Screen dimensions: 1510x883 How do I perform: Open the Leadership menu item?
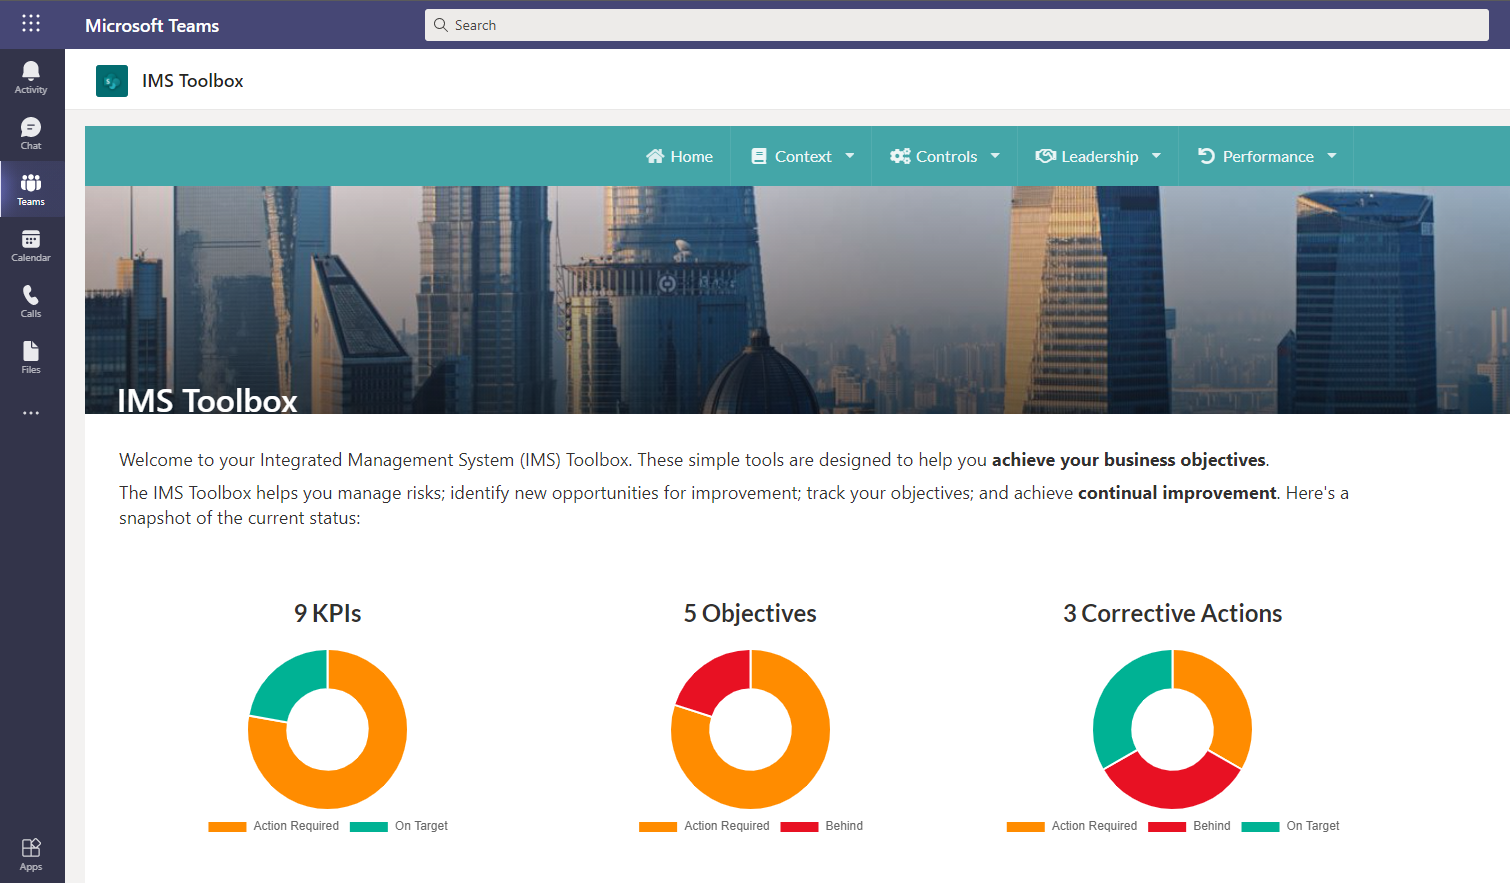click(1098, 156)
